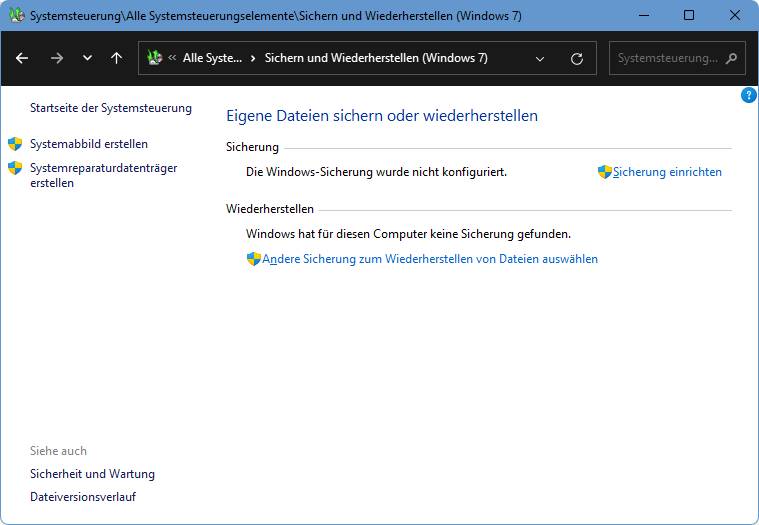Open help via the blue question mark

click(x=748, y=95)
